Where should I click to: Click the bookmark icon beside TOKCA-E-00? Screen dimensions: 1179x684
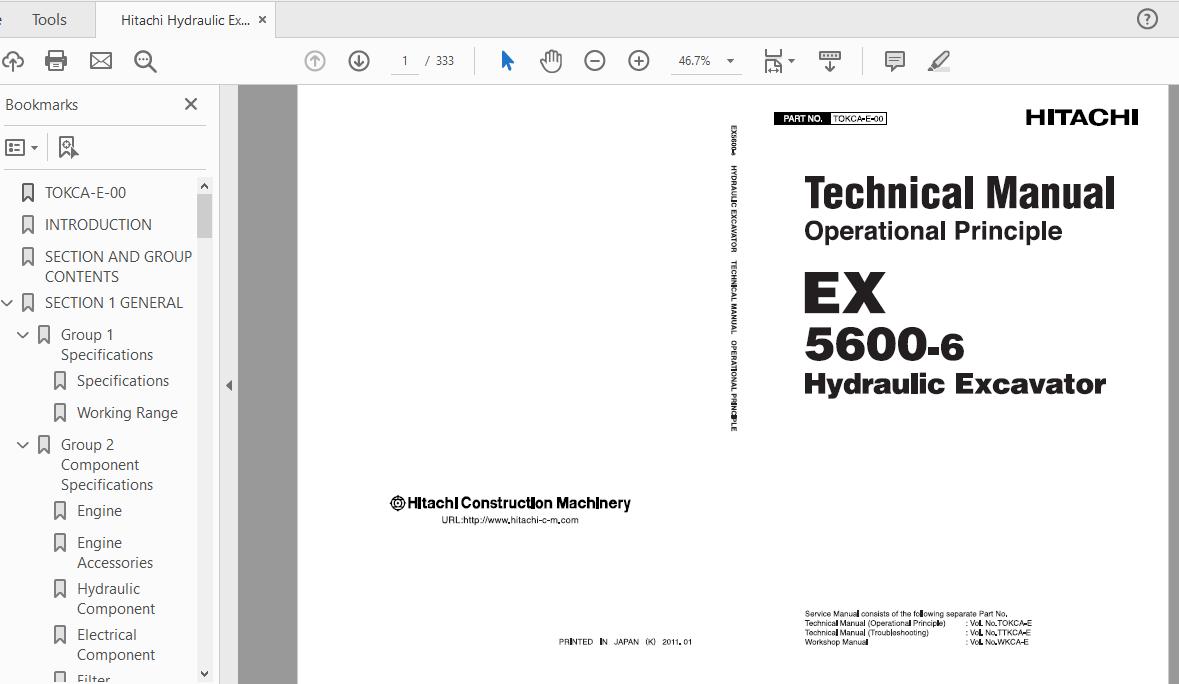pos(28,192)
